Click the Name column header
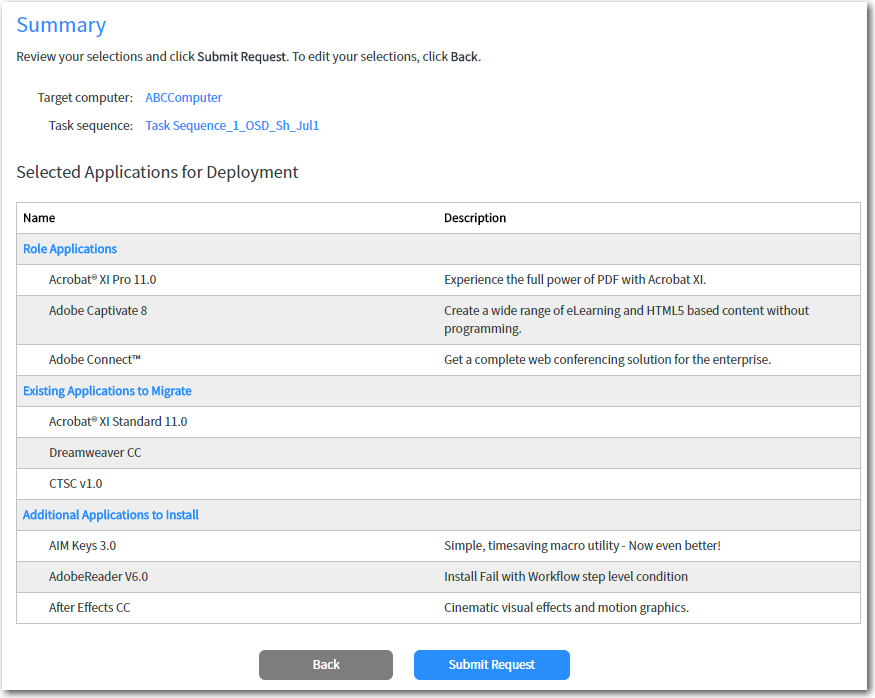The width and height of the screenshot is (875, 698). click(x=39, y=218)
